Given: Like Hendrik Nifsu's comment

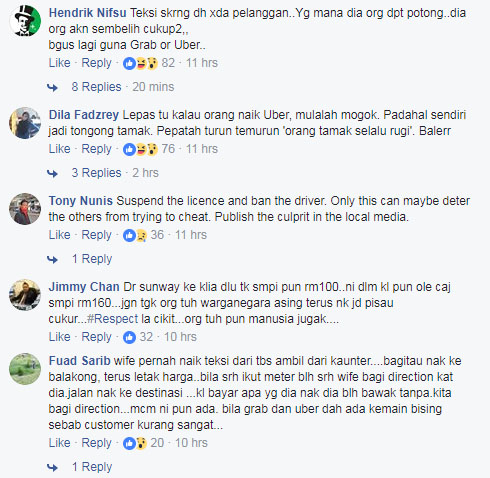Looking at the screenshot, I should click(x=60, y=63).
